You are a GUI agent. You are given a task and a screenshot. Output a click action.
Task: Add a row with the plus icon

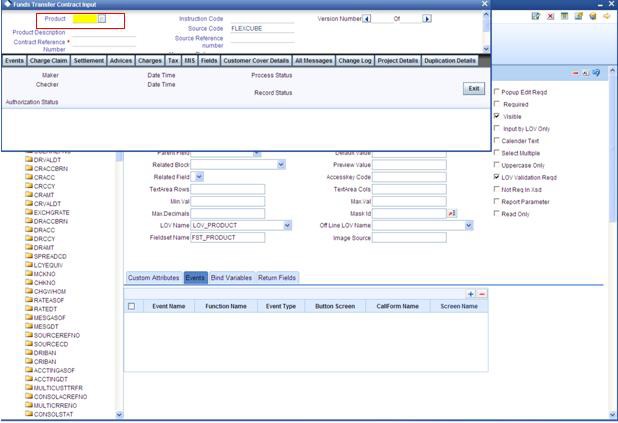471,294
